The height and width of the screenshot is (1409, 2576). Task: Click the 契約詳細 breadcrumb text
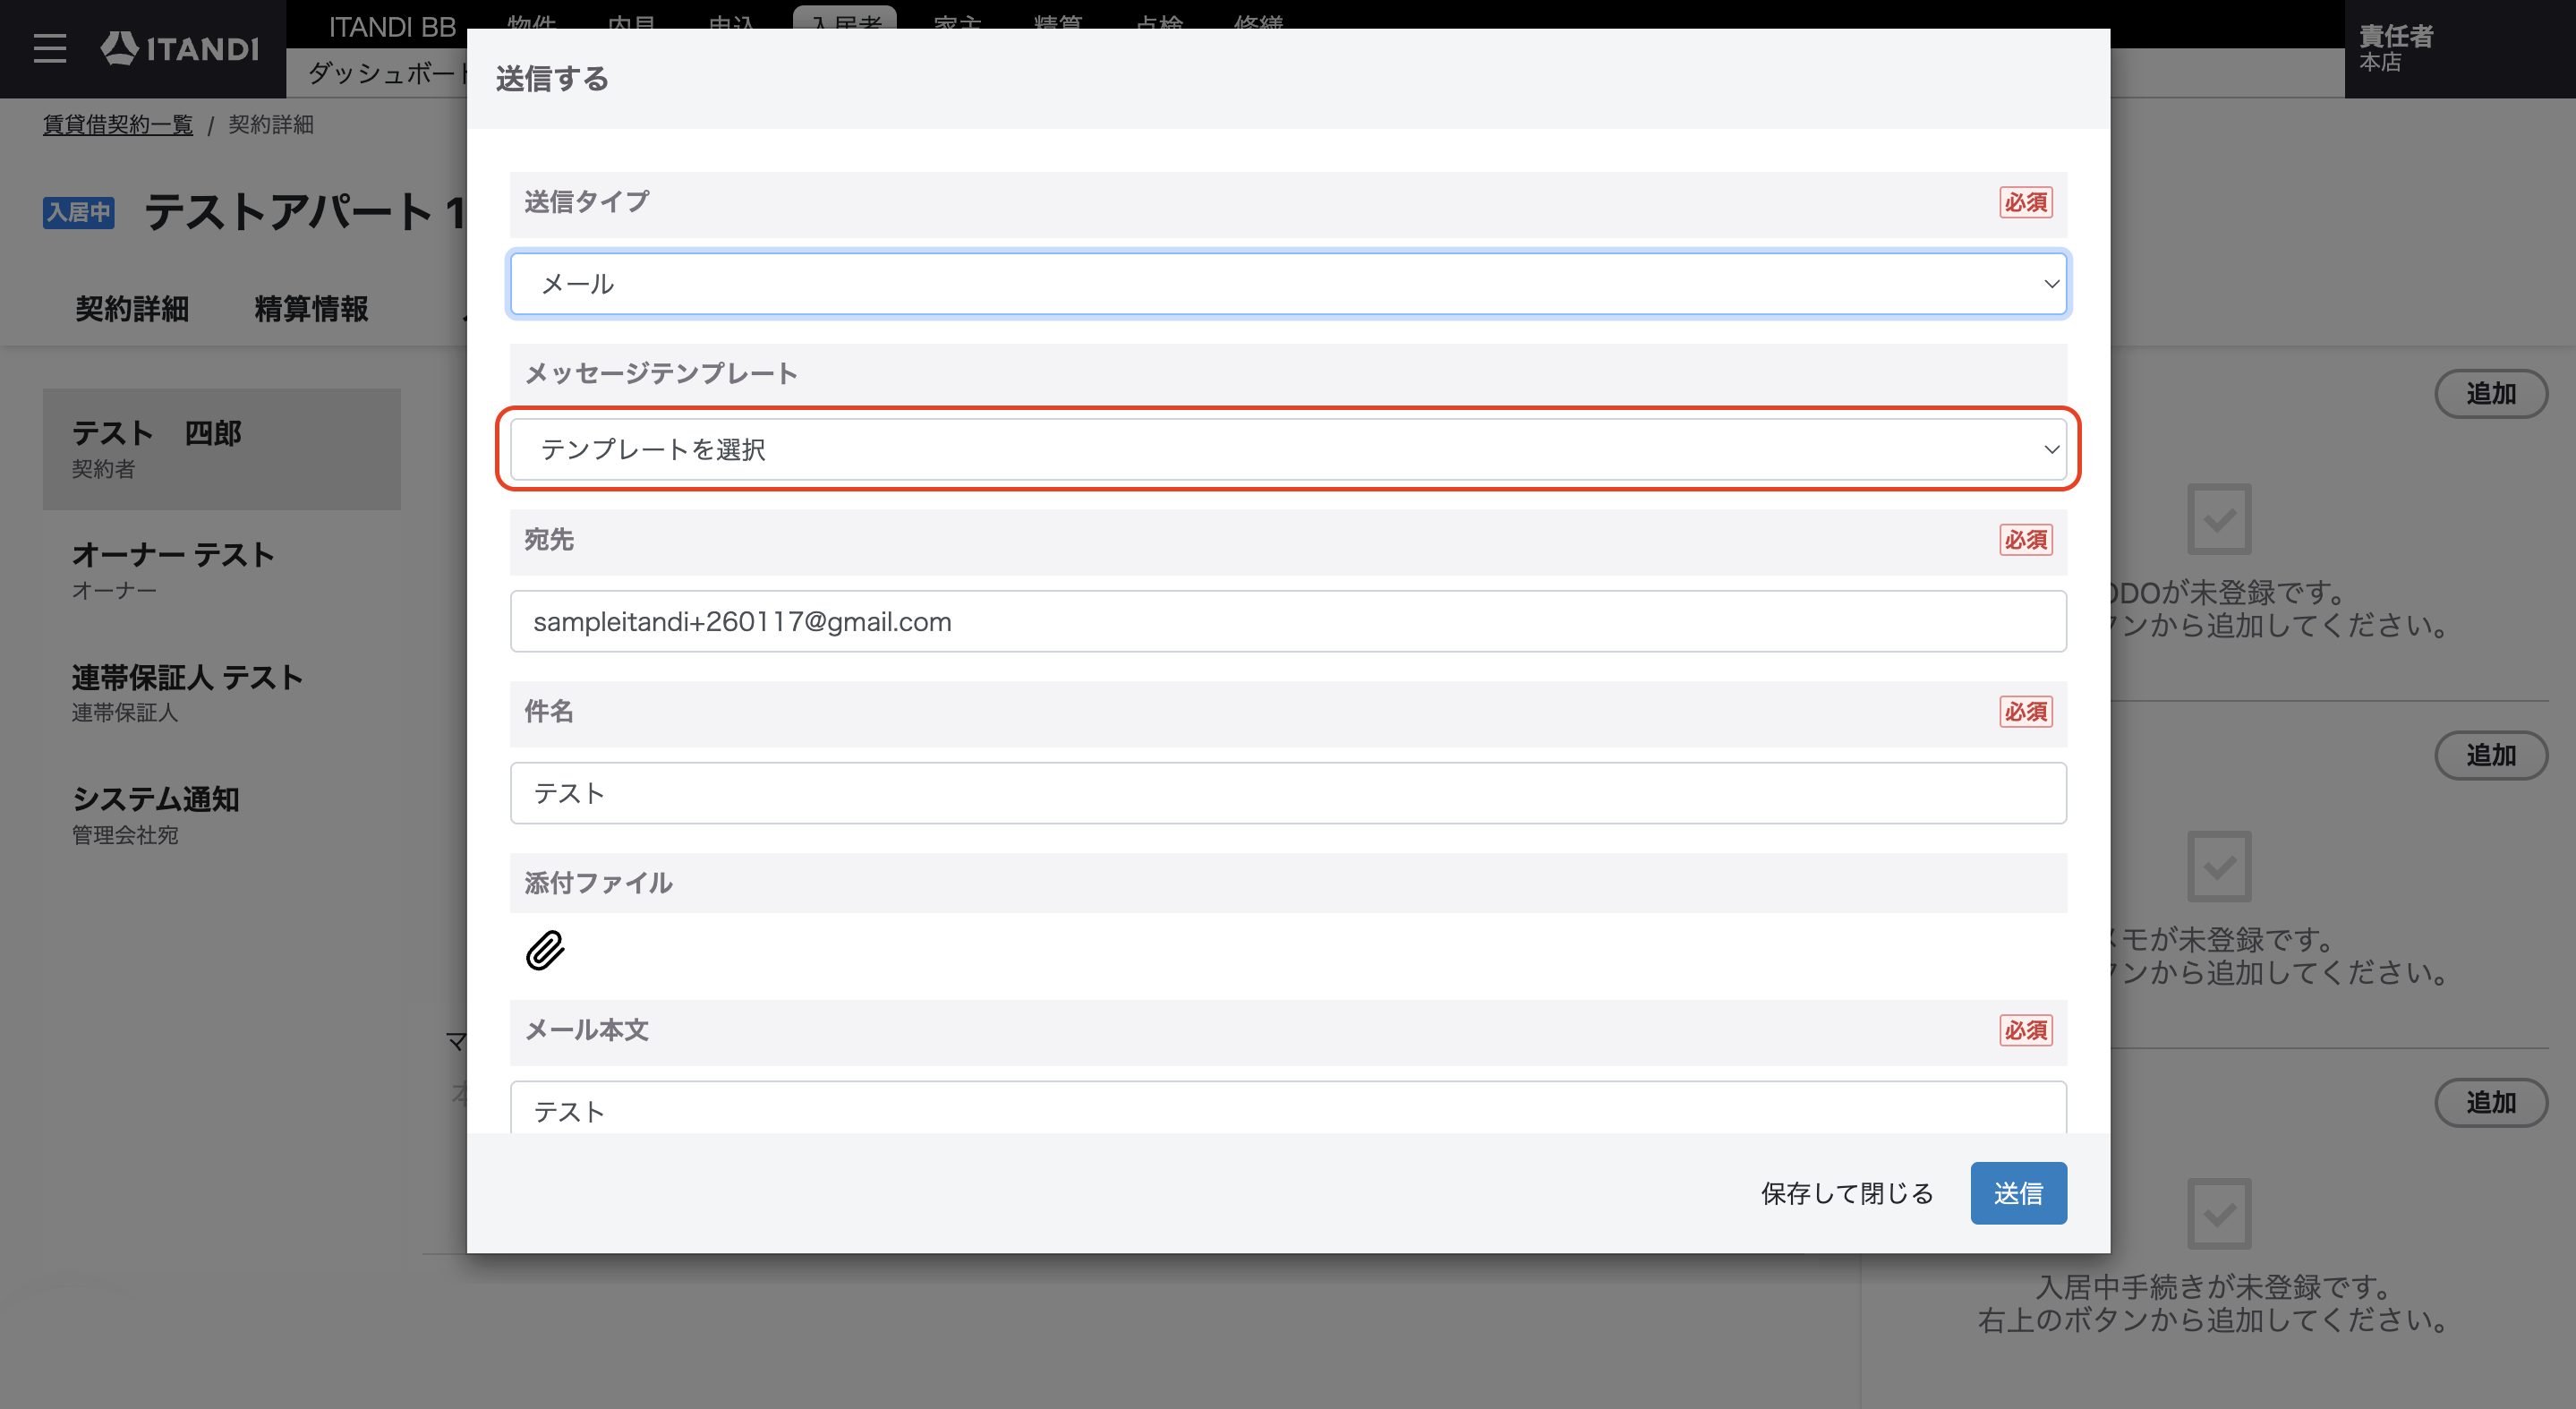click(271, 125)
